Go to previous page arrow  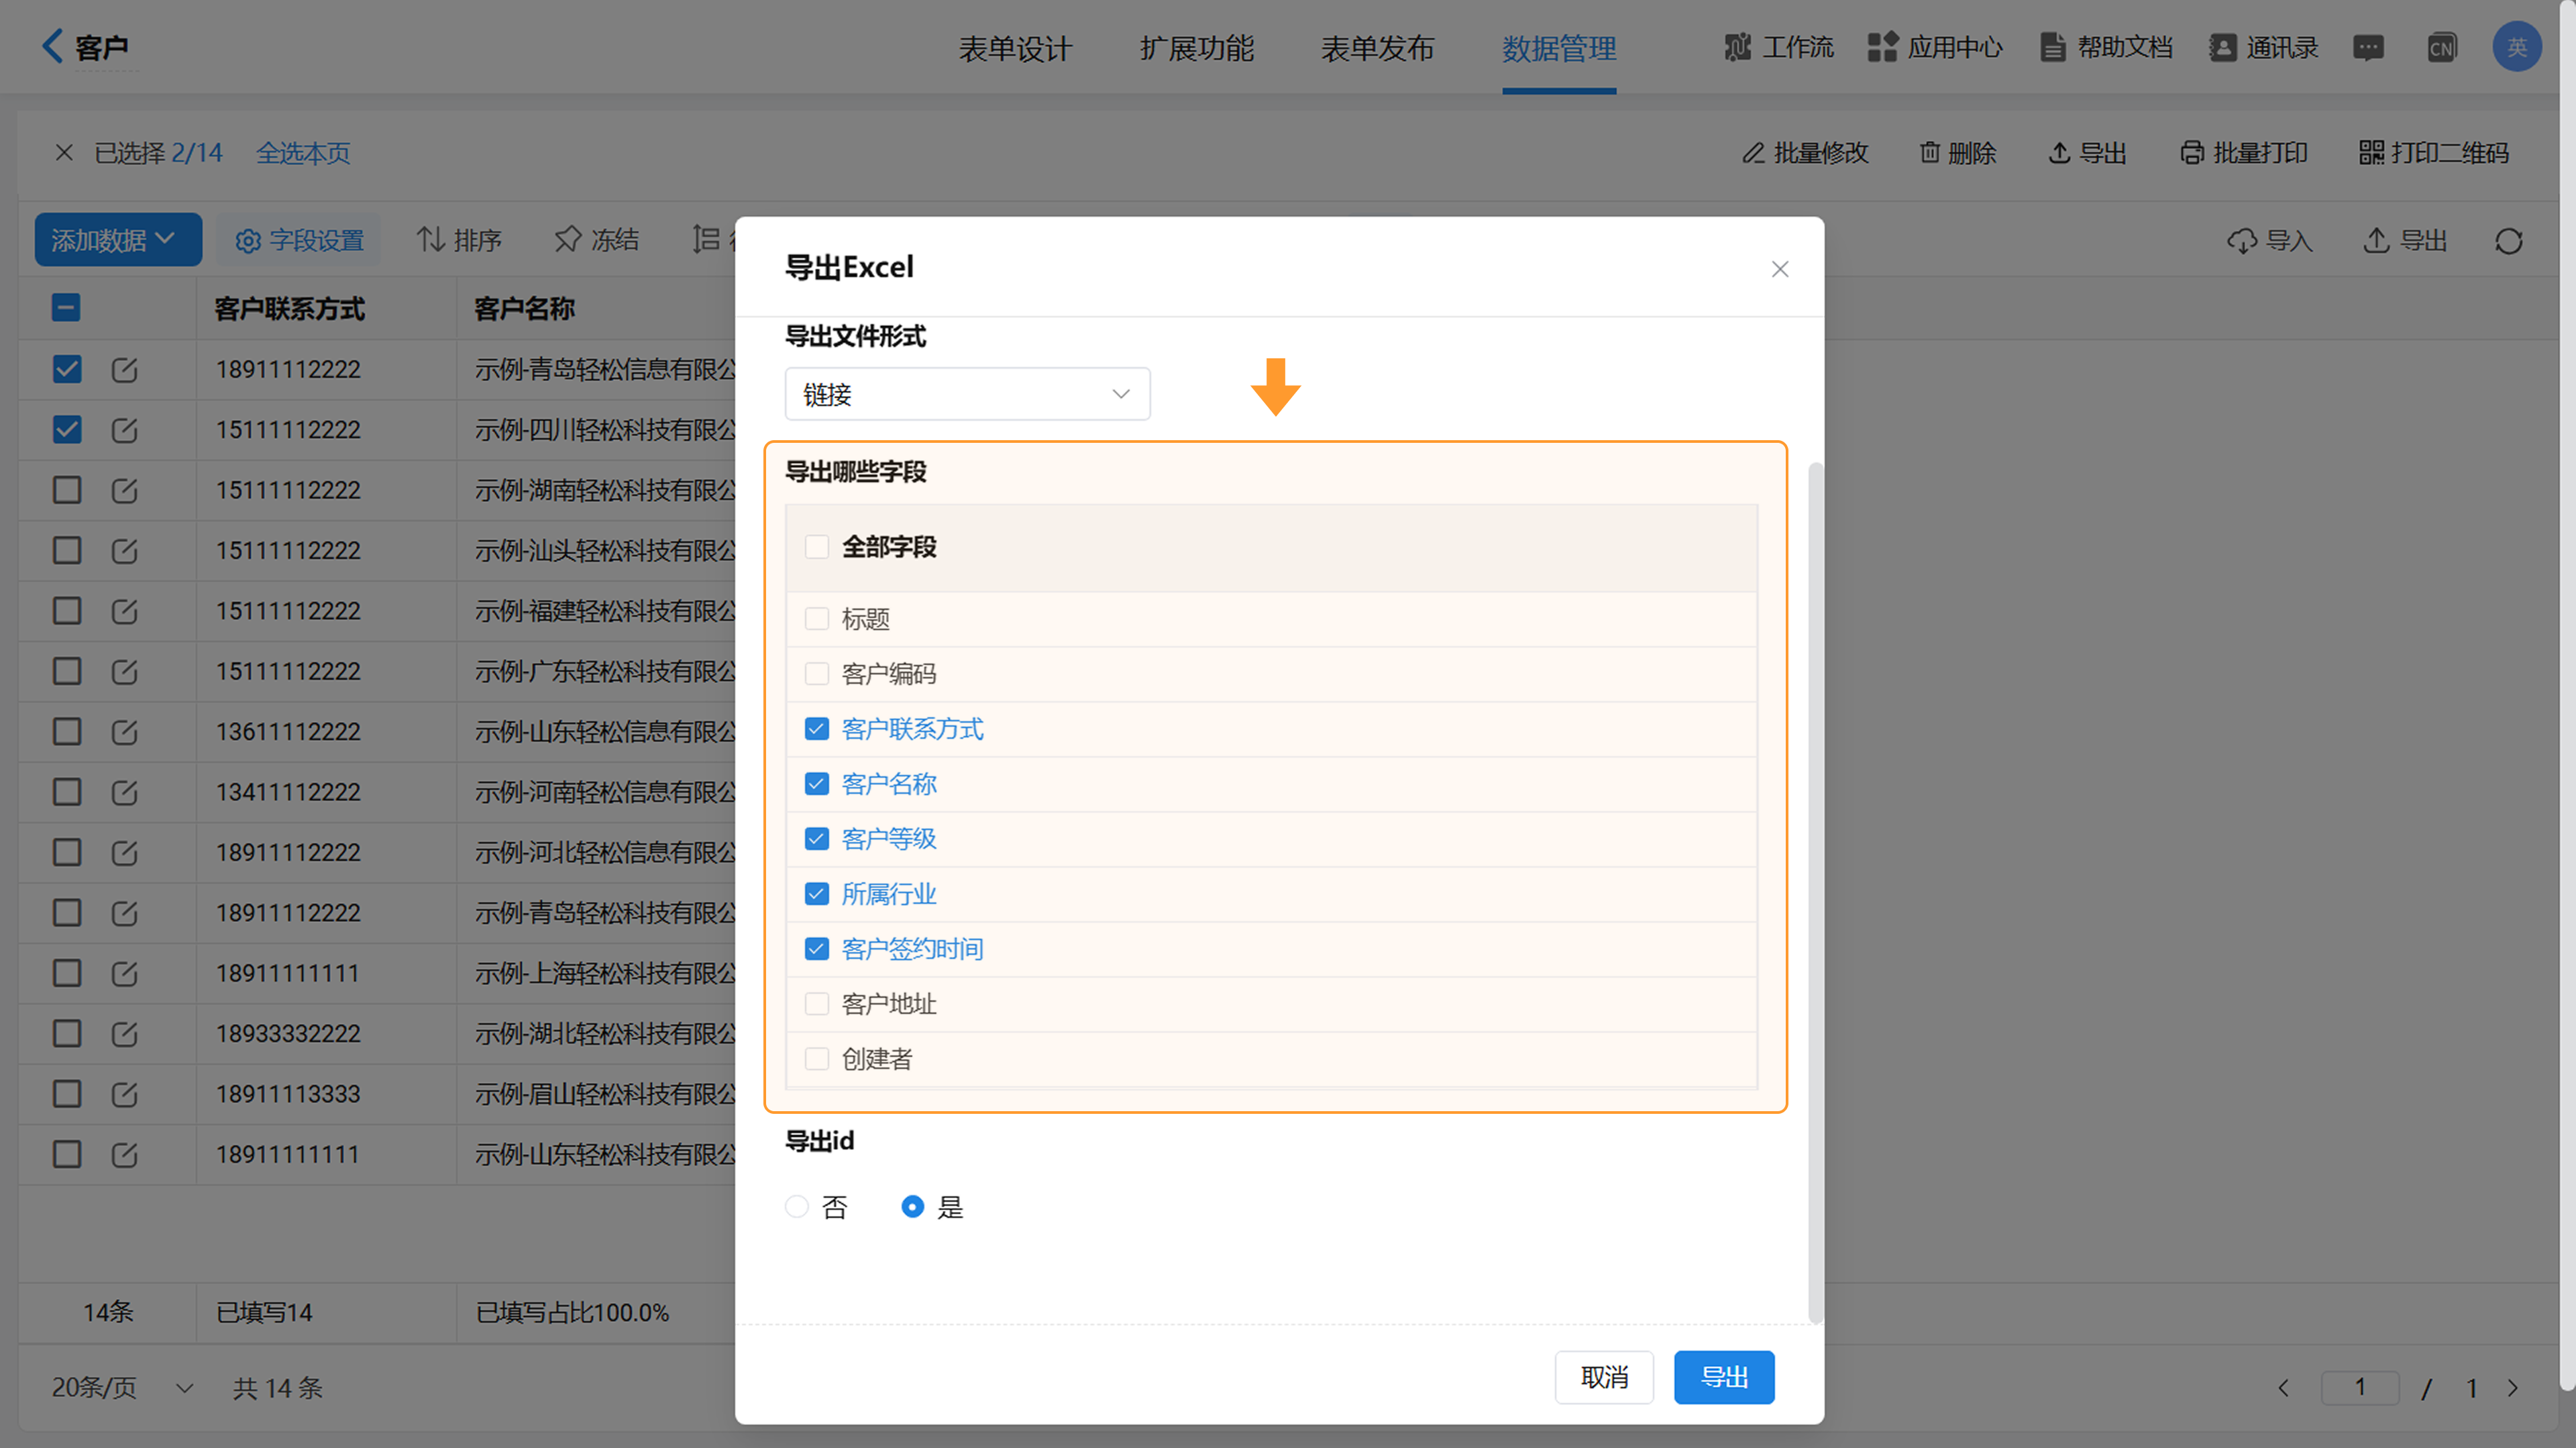point(2283,1388)
